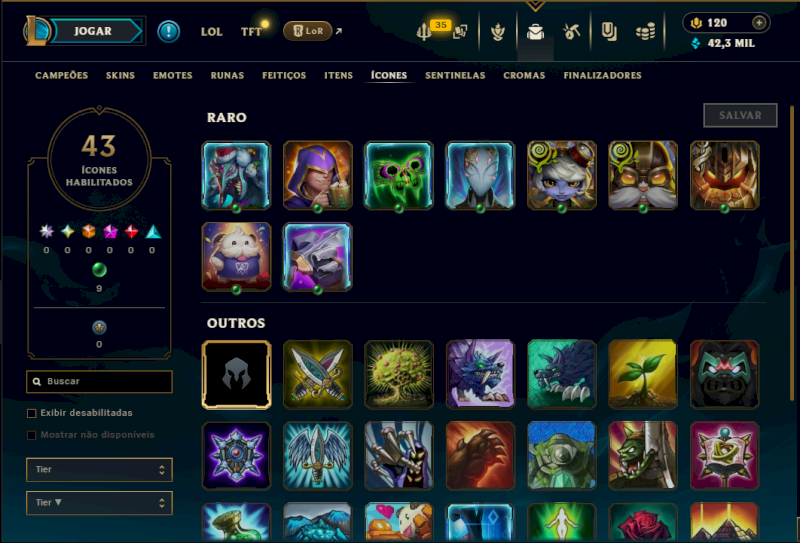
Task: Open the profile laurel icon
Action: coord(497,32)
